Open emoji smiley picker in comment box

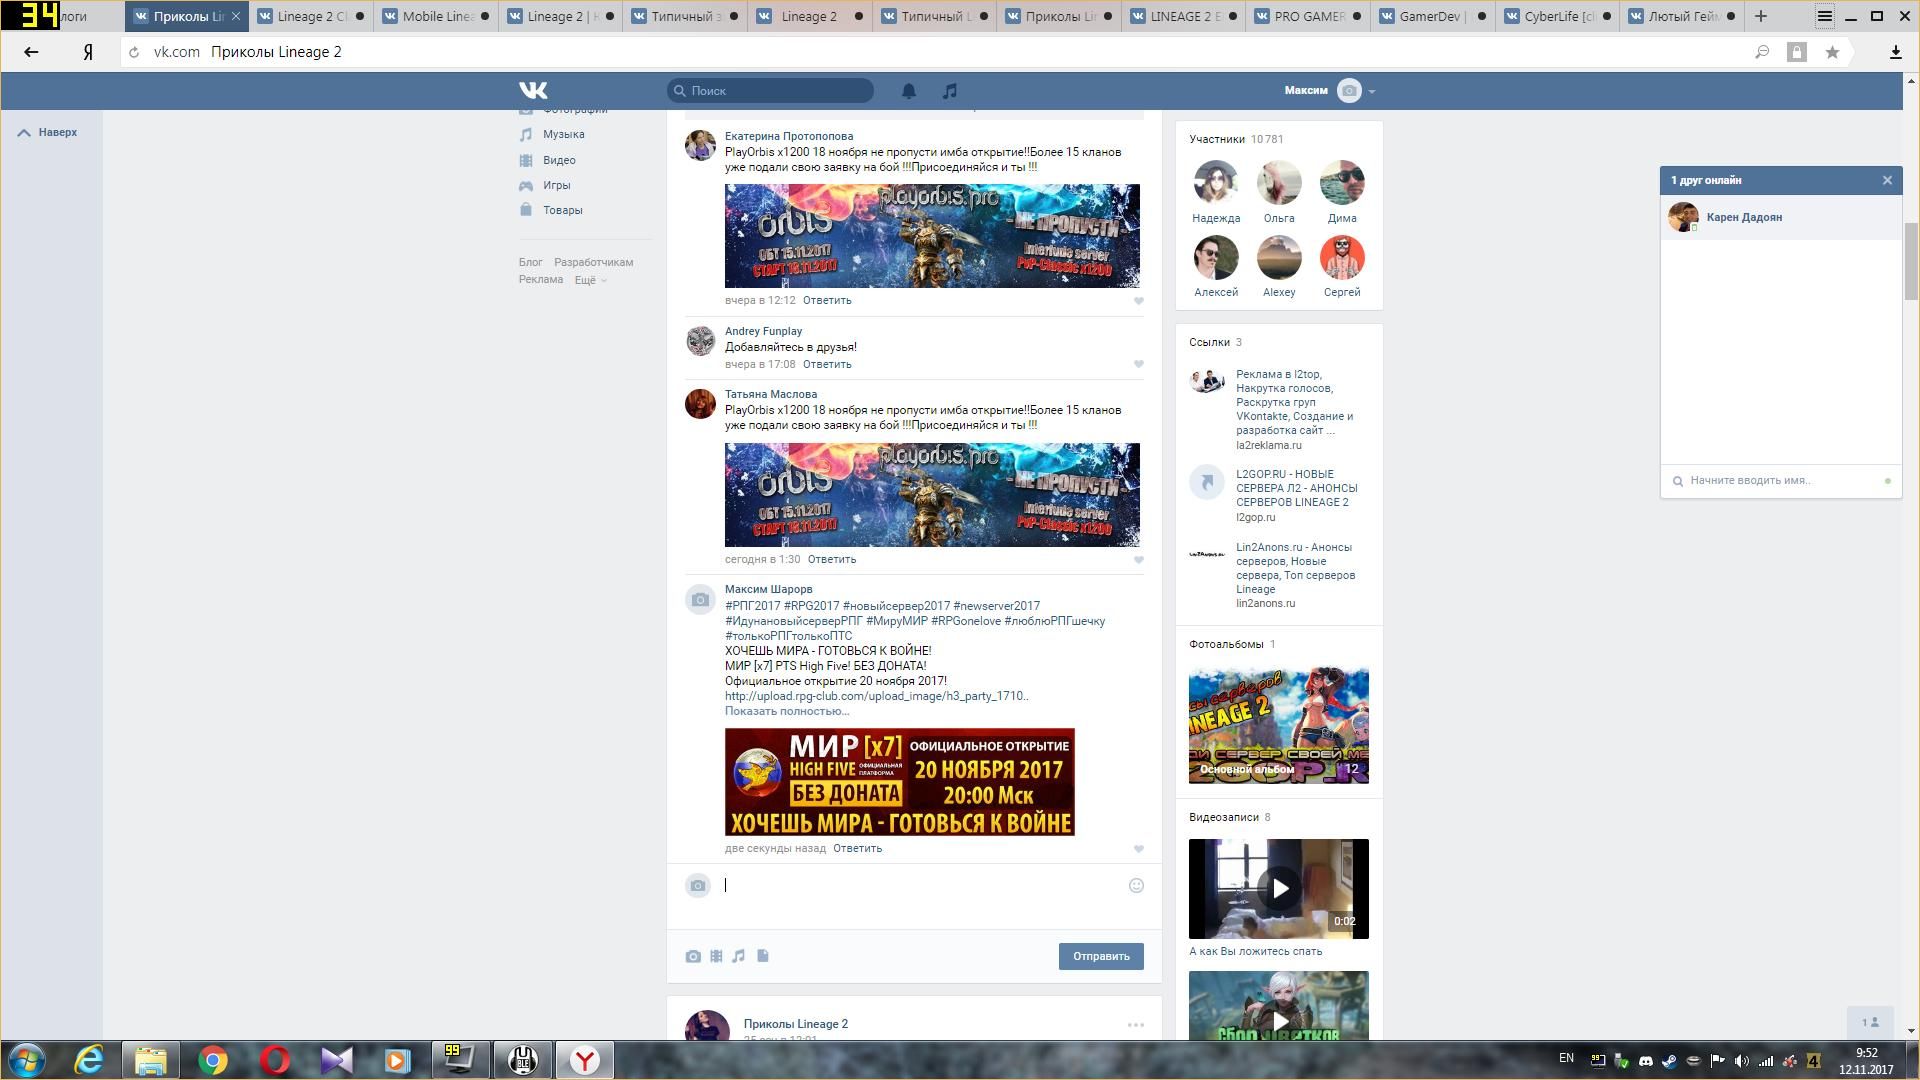[x=1136, y=886]
